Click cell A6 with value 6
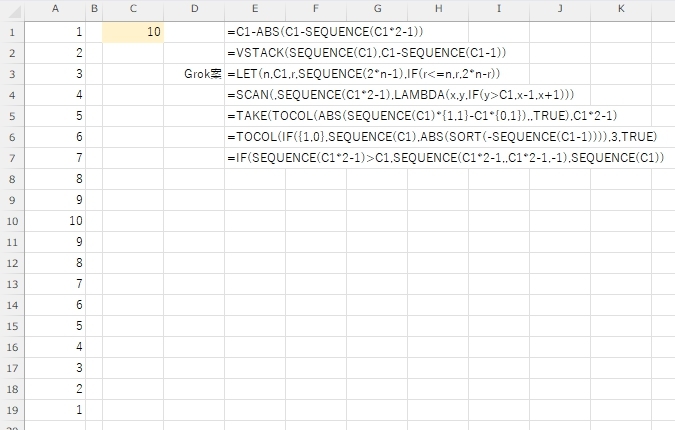Image resolution: width=675 pixels, height=430 pixels. (x=55, y=137)
